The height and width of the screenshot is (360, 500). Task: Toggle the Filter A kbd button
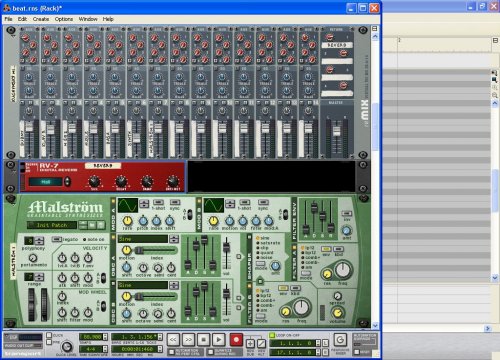pyautogui.click(x=338, y=249)
